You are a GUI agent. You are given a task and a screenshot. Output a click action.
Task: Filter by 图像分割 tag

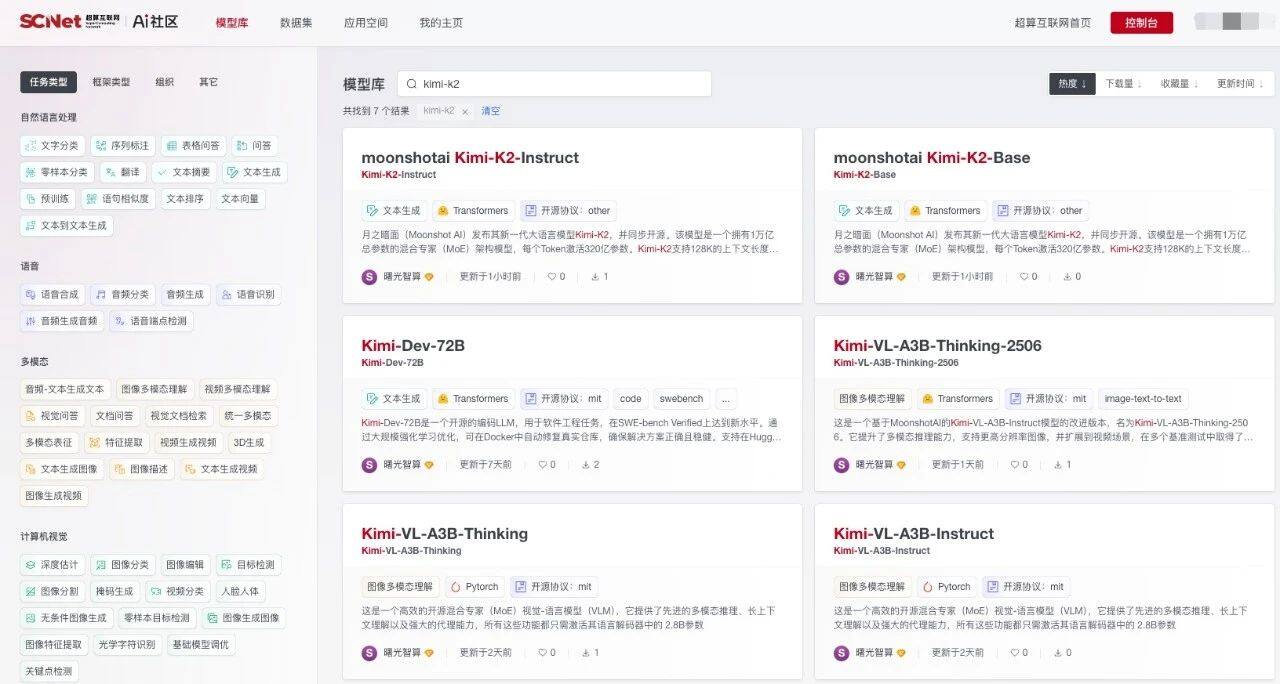[x=52, y=591]
